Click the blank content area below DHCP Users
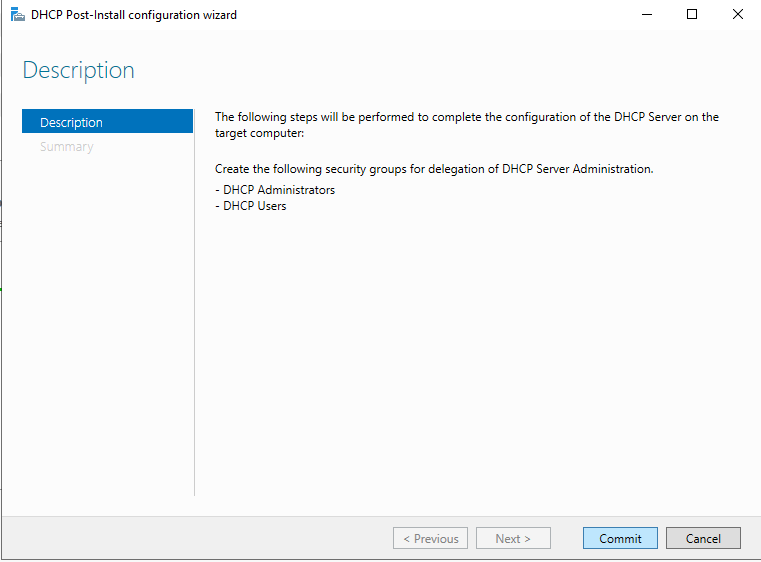 tap(470, 350)
